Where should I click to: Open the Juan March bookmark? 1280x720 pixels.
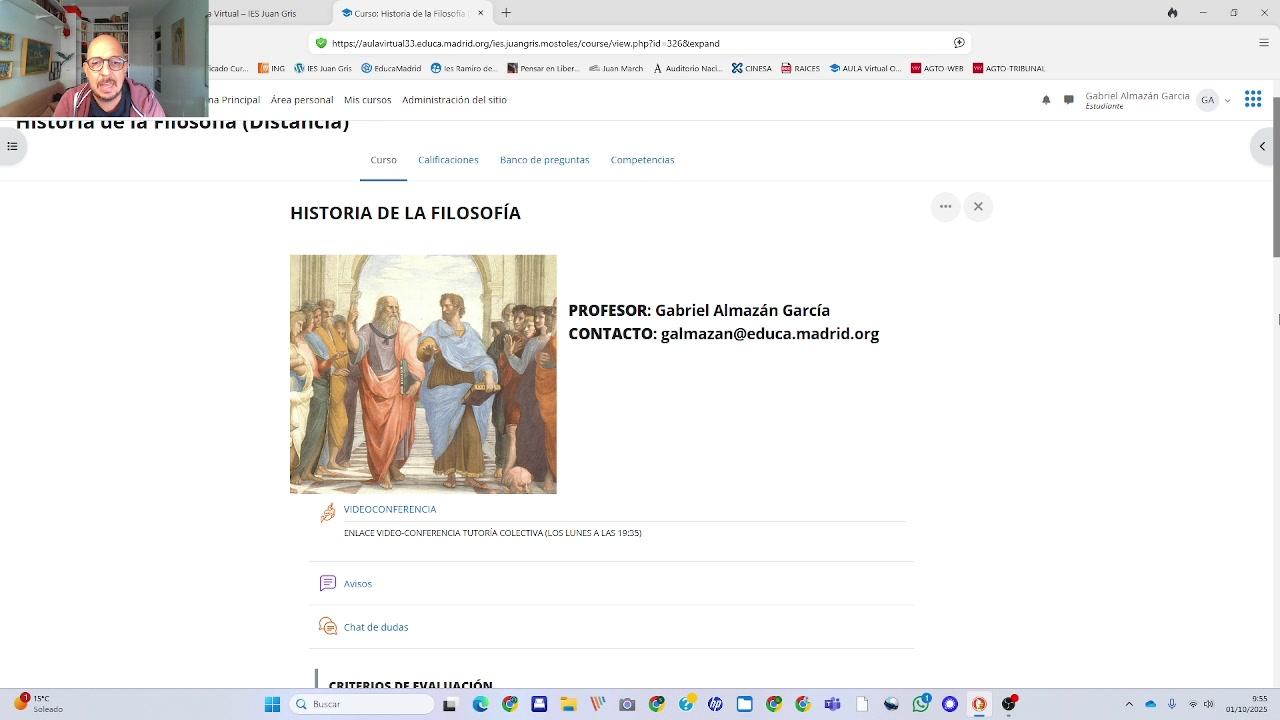616,68
